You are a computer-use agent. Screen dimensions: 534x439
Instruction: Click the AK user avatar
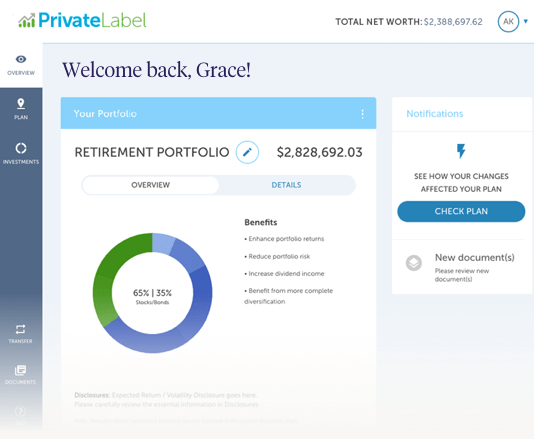(x=508, y=21)
